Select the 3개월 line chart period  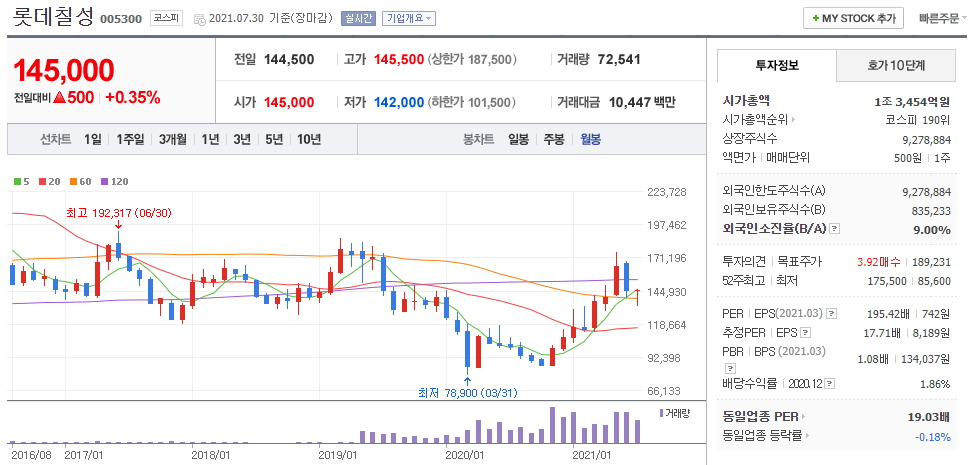(173, 139)
